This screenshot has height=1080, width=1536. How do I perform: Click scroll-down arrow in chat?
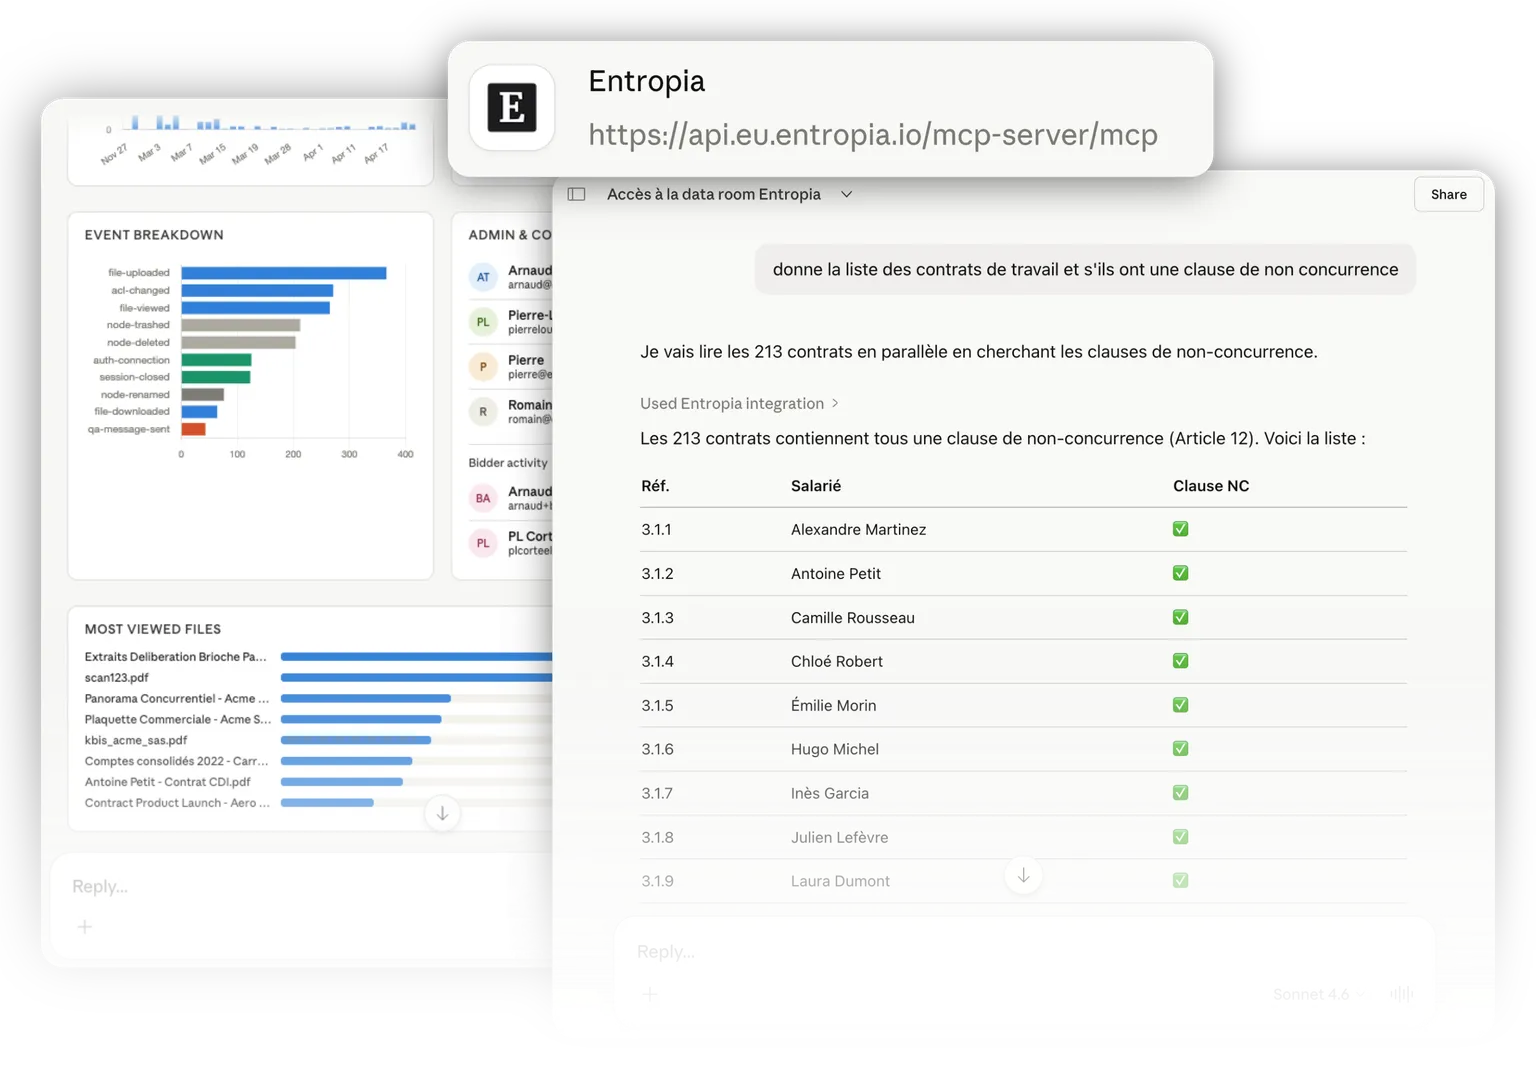[1023, 876]
